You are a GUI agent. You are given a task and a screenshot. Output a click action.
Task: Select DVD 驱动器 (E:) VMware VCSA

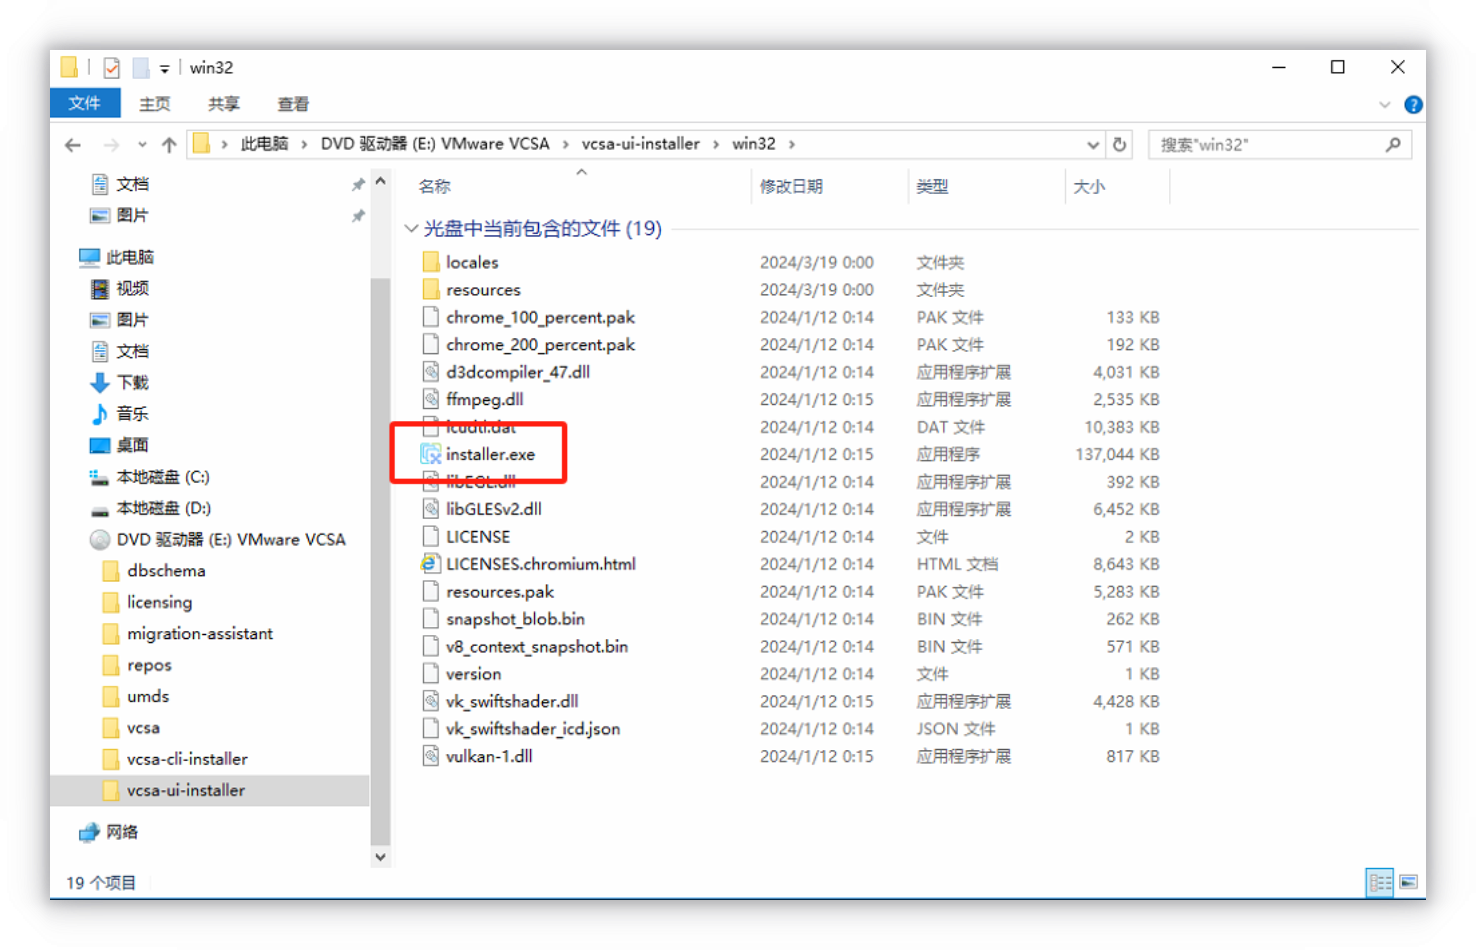pos(231,539)
